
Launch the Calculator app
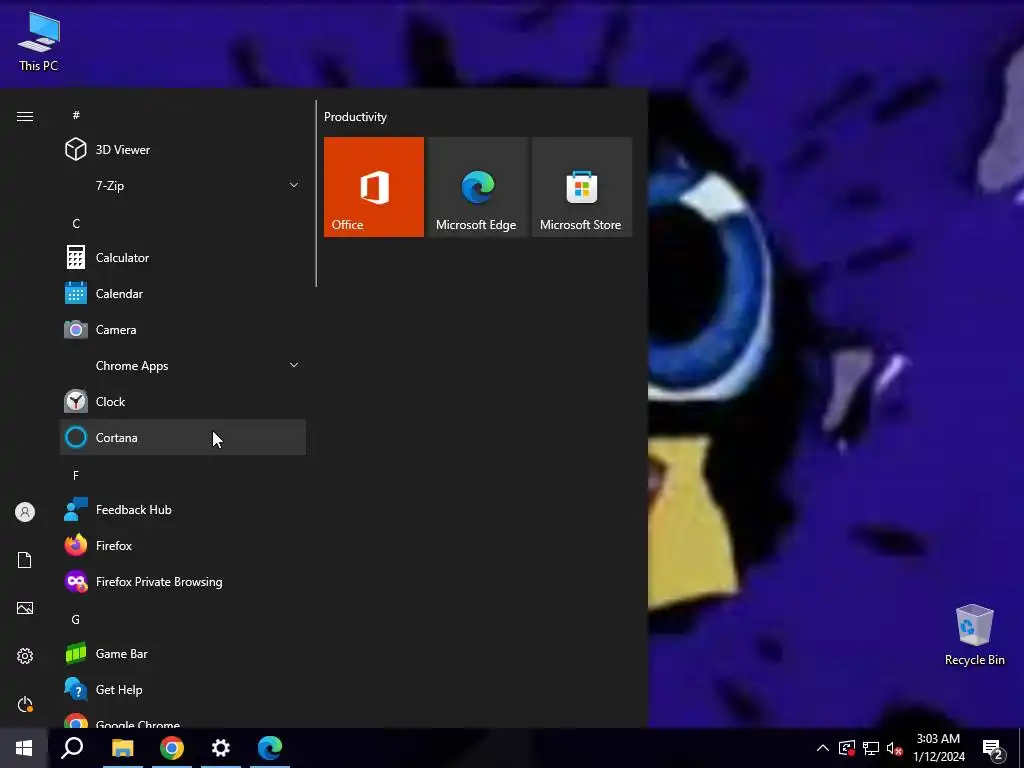183,257
